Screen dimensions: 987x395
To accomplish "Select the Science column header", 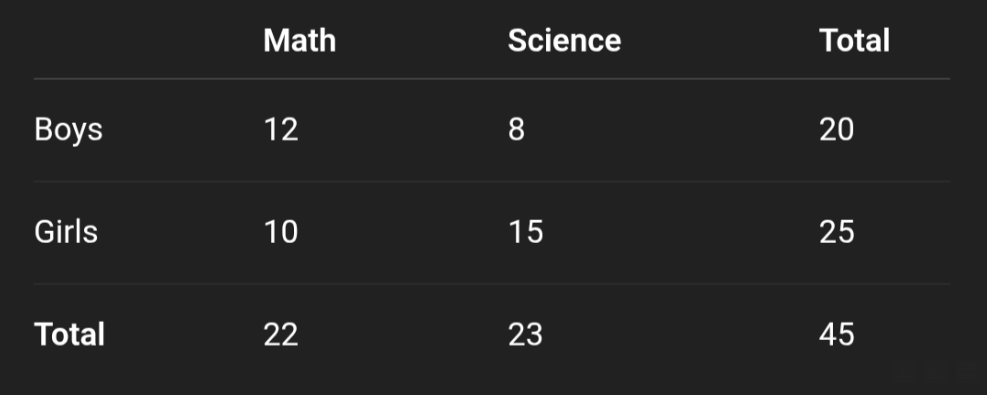I will 564,40.
